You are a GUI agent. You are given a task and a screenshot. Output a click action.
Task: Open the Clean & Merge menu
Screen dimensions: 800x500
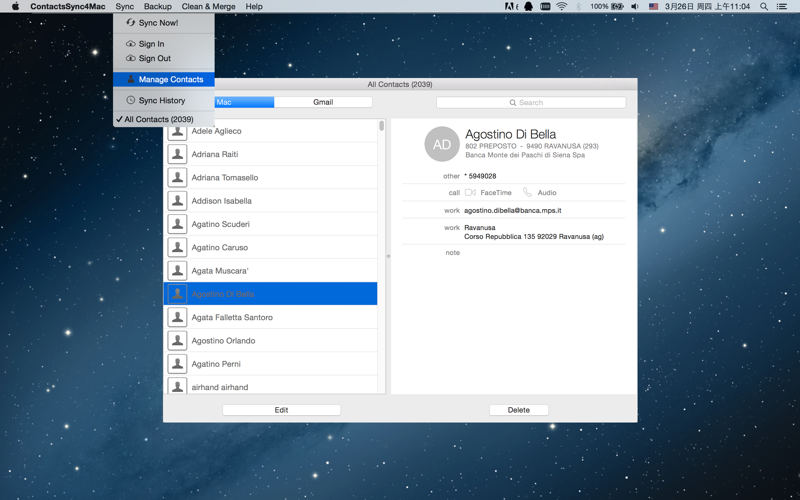pos(208,7)
